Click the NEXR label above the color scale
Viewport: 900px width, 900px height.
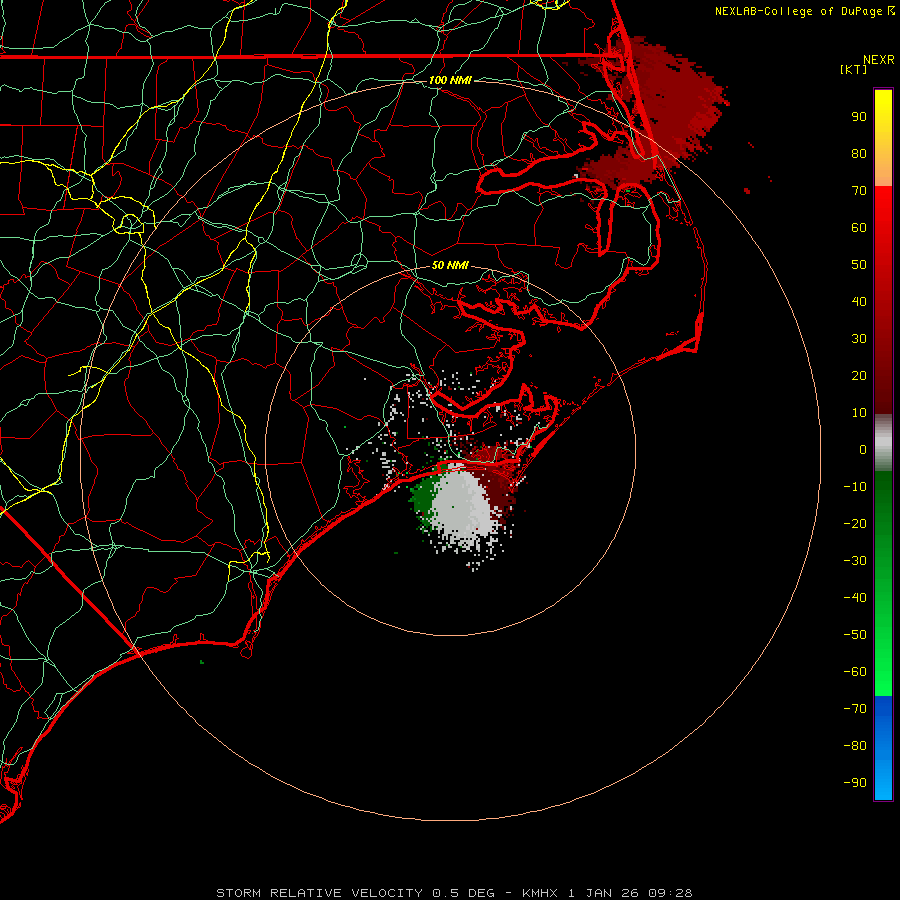[878, 60]
